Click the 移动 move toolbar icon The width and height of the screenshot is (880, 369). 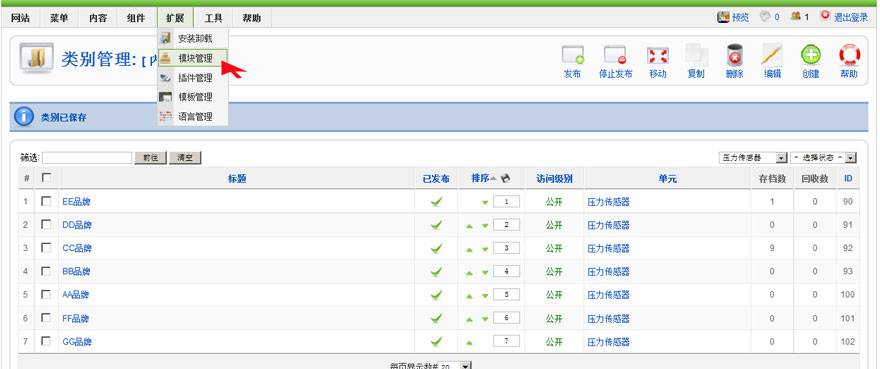658,56
